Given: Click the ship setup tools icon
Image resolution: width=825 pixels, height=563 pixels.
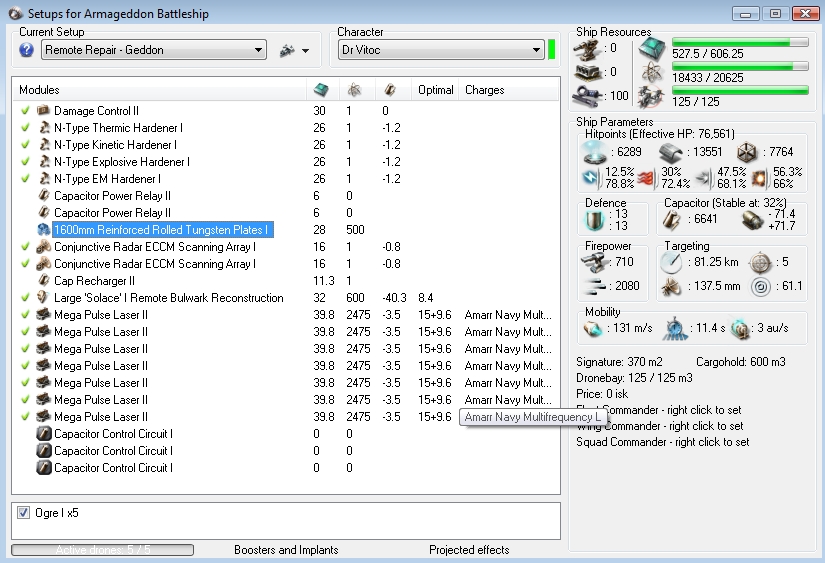Looking at the screenshot, I should [x=287, y=51].
